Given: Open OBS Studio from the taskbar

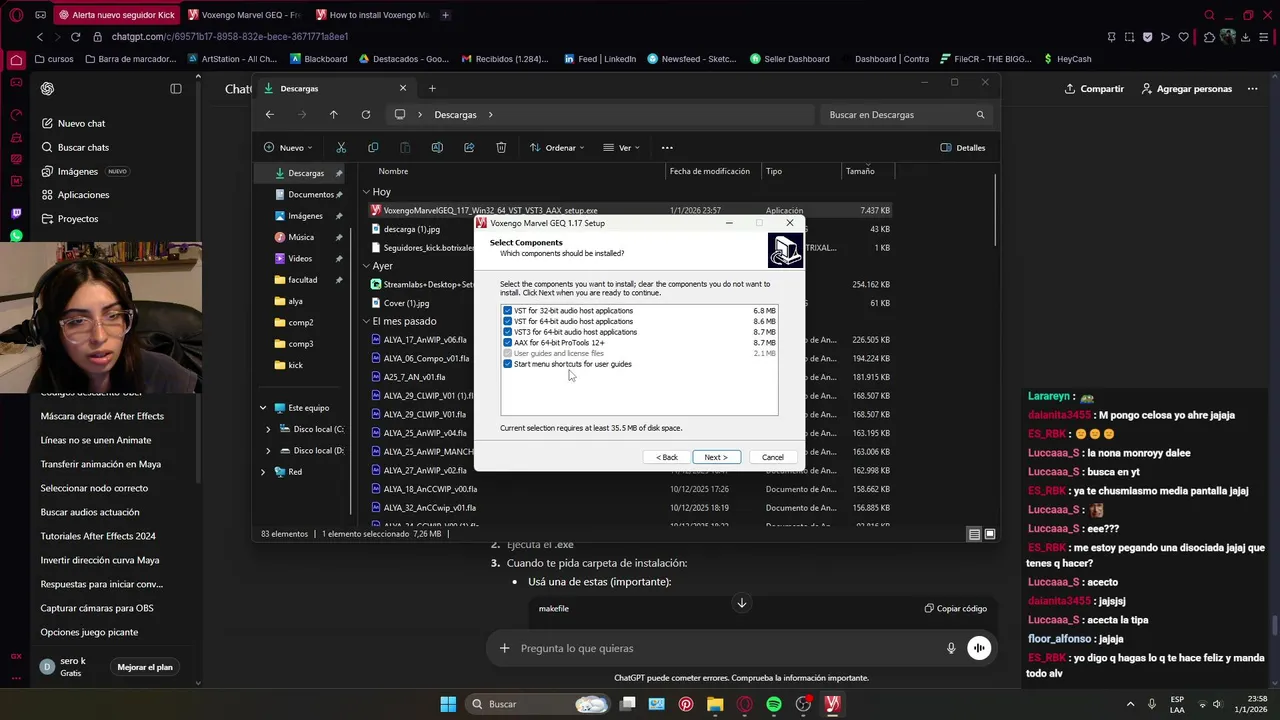Looking at the screenshot, I should [803, 704].
